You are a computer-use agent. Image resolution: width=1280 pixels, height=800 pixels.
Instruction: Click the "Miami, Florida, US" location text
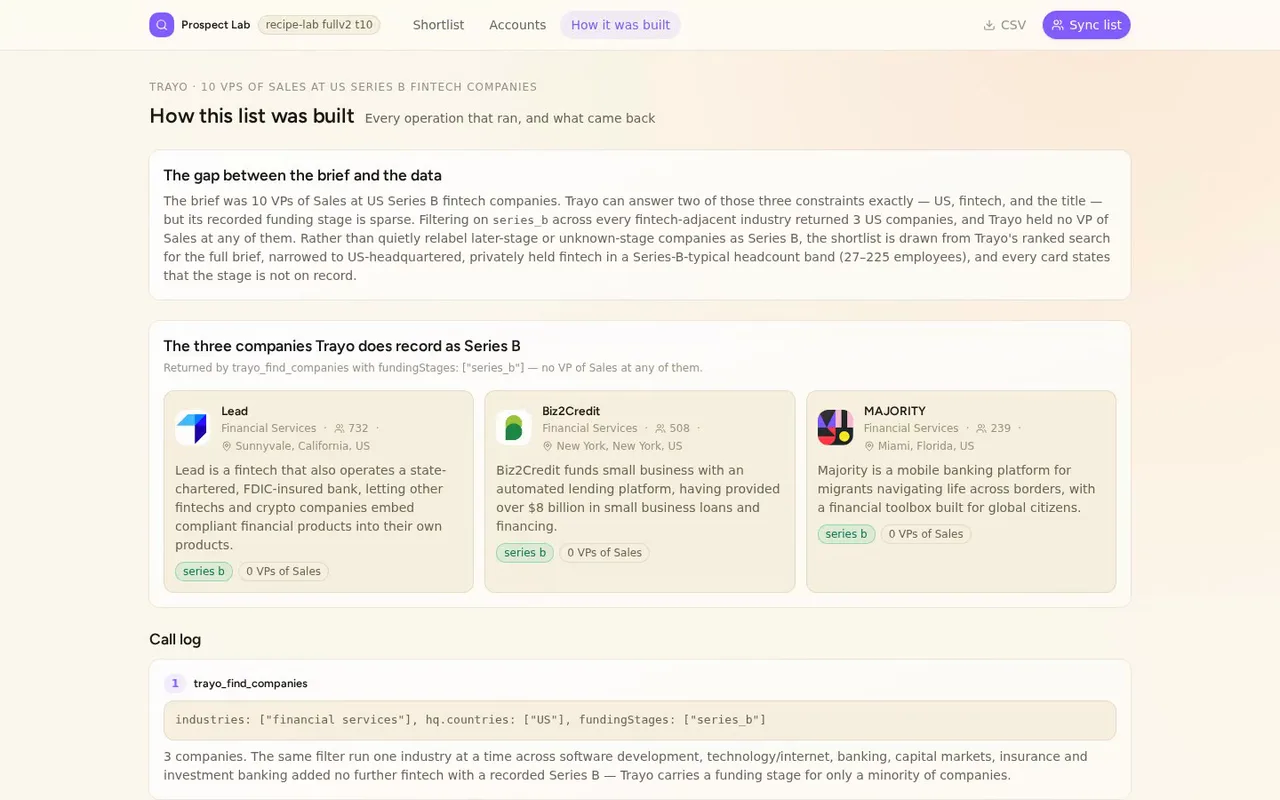click(x=926, y=446)
